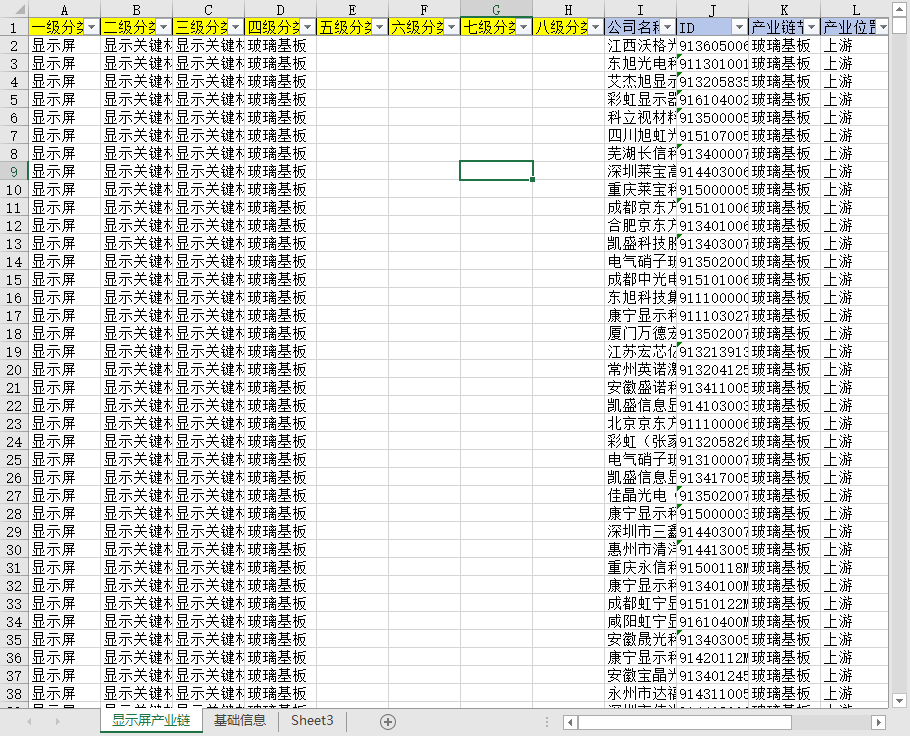Click horizontal scrollbar left arrow
This screenshot has height=736, width=910.
(570, 722)
